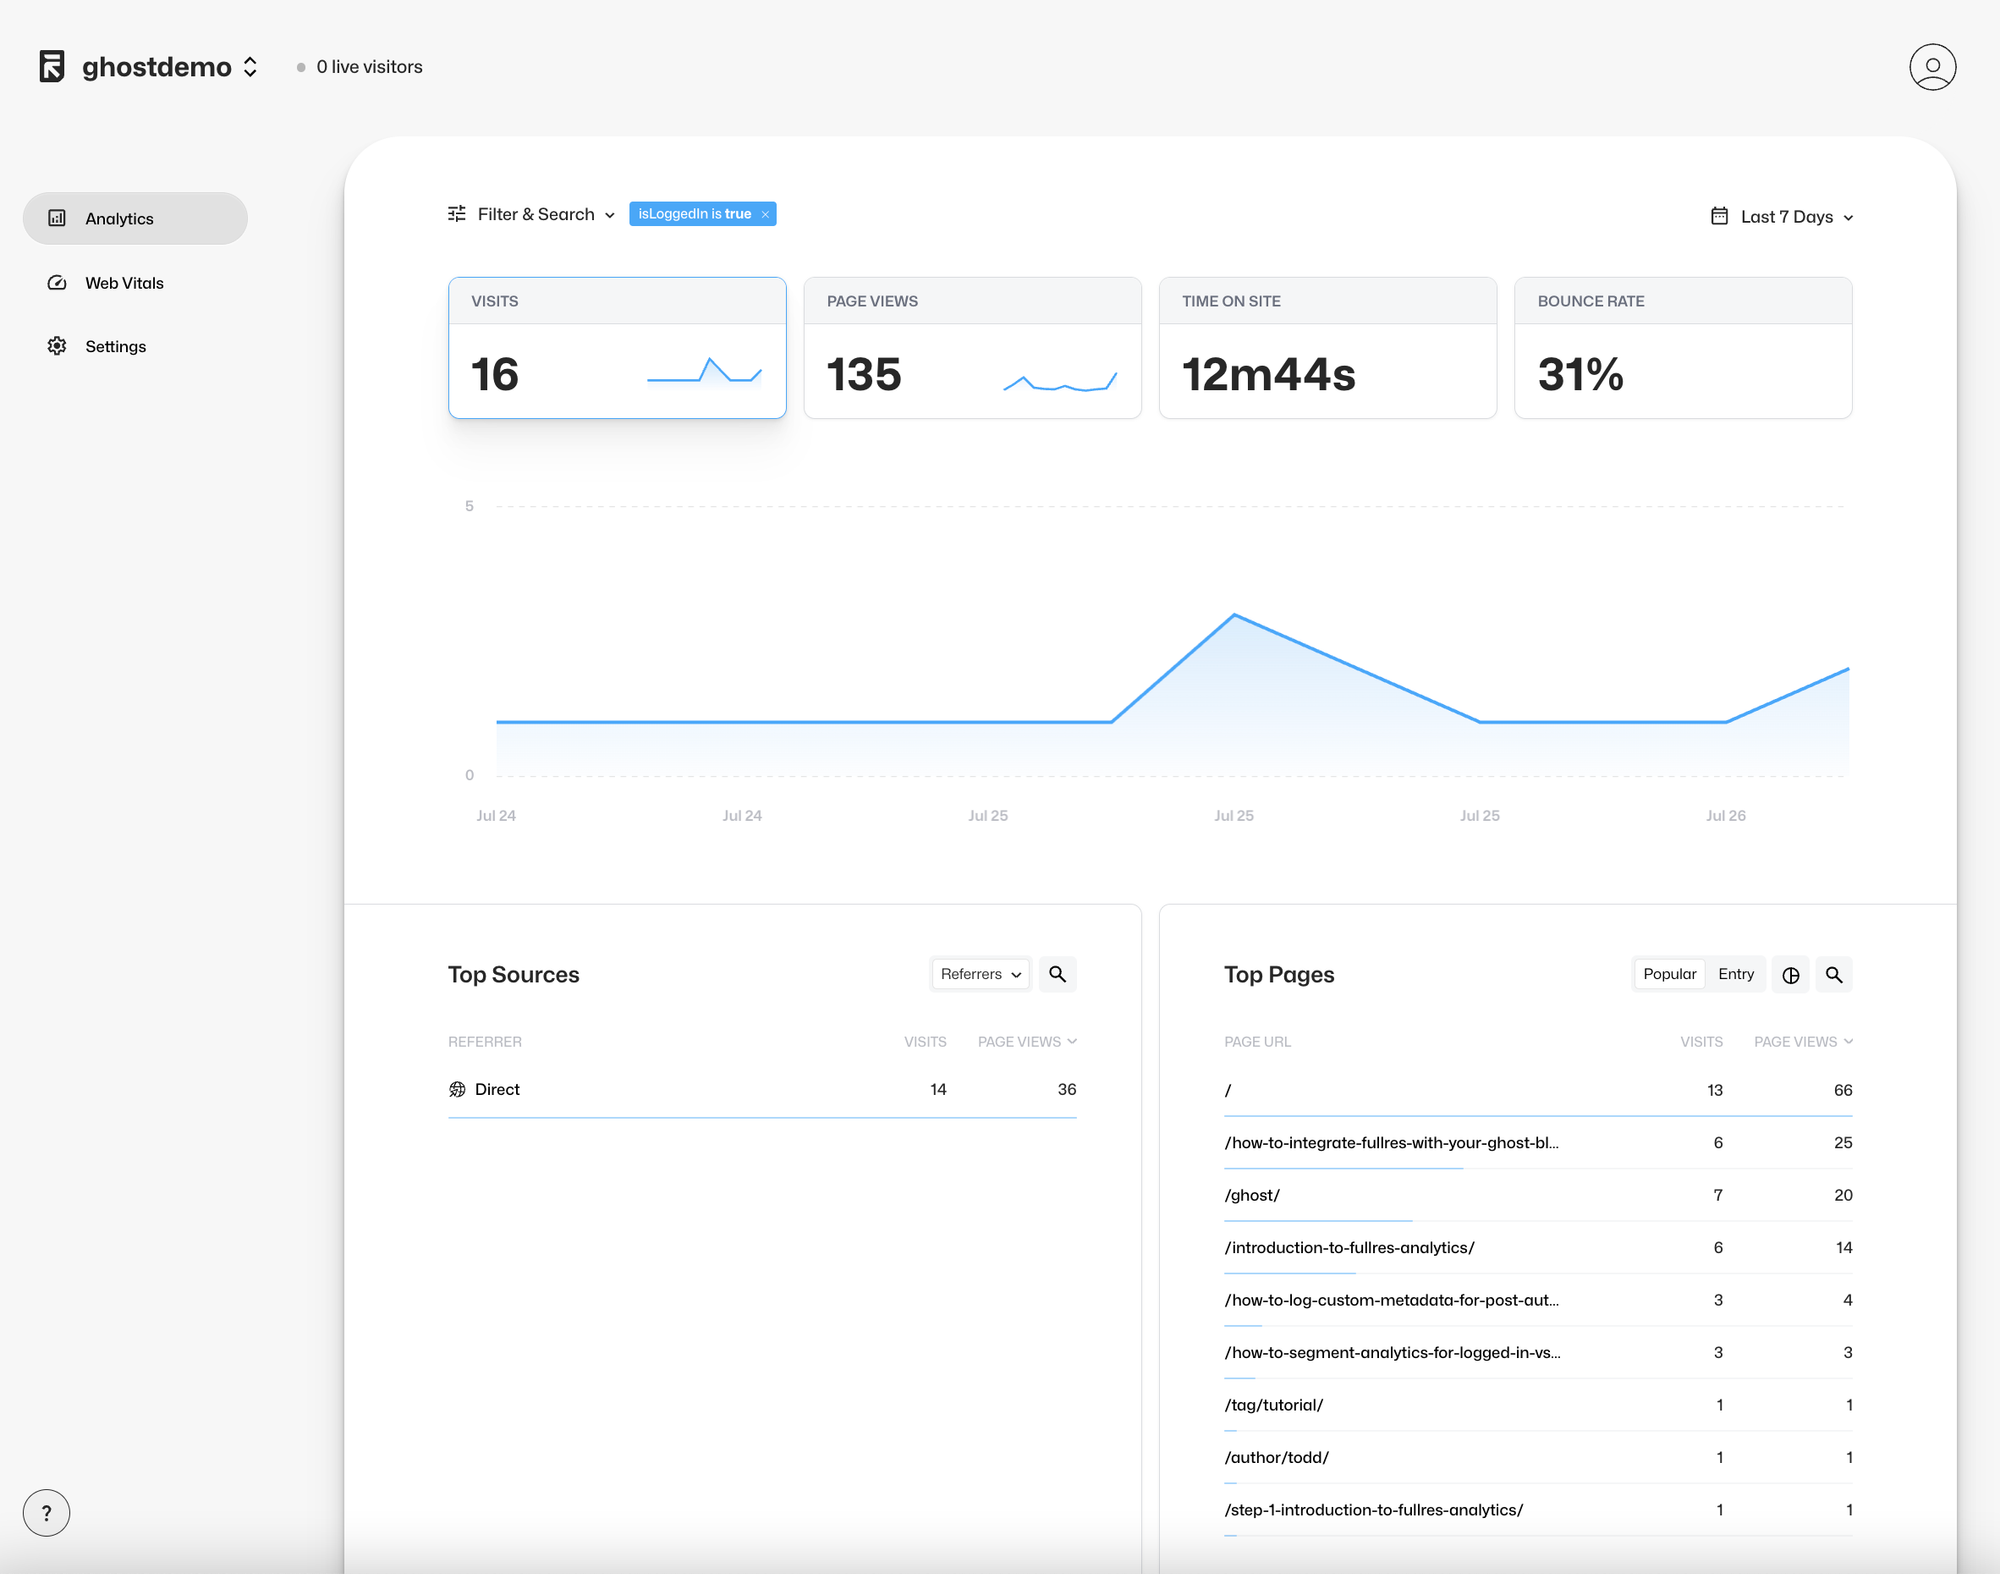Click the user profile avatar icon
Image resolution: width=2000 pixels, height=1574 pixels.
tap(1932, 67)
